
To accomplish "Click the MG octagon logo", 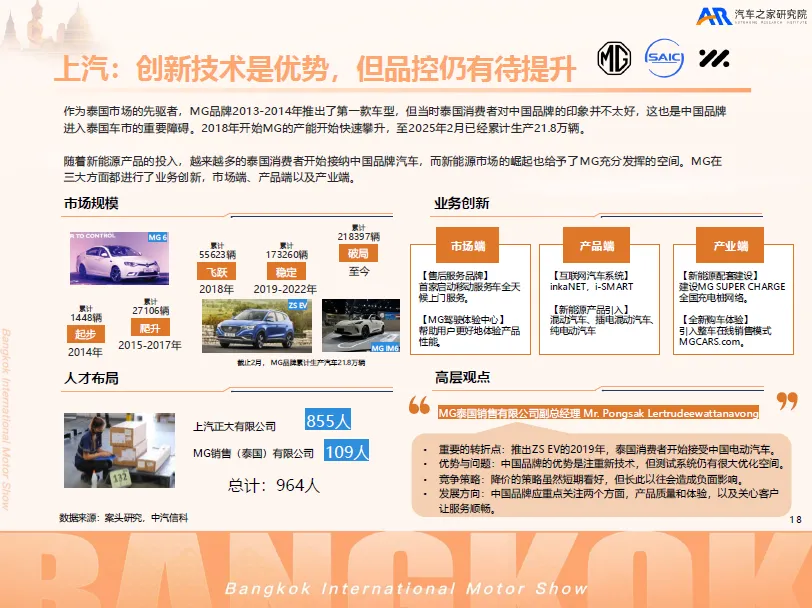I will point(614,58).
